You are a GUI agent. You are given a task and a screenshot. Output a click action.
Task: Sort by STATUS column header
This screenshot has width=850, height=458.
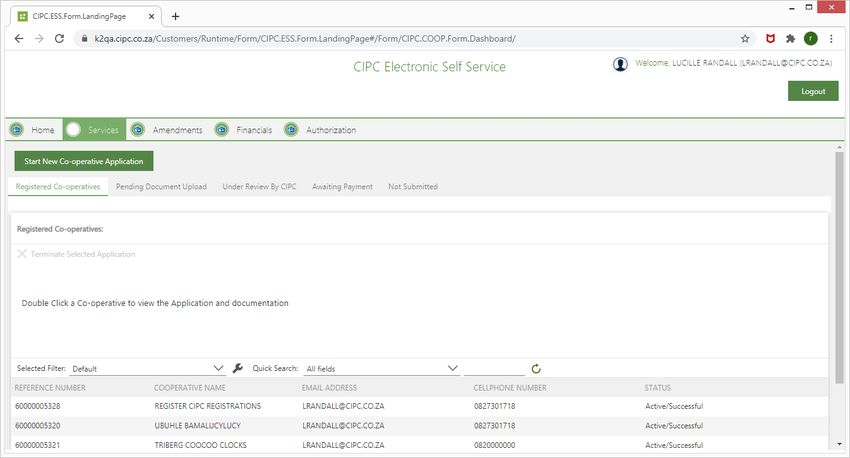pos(658,388)
